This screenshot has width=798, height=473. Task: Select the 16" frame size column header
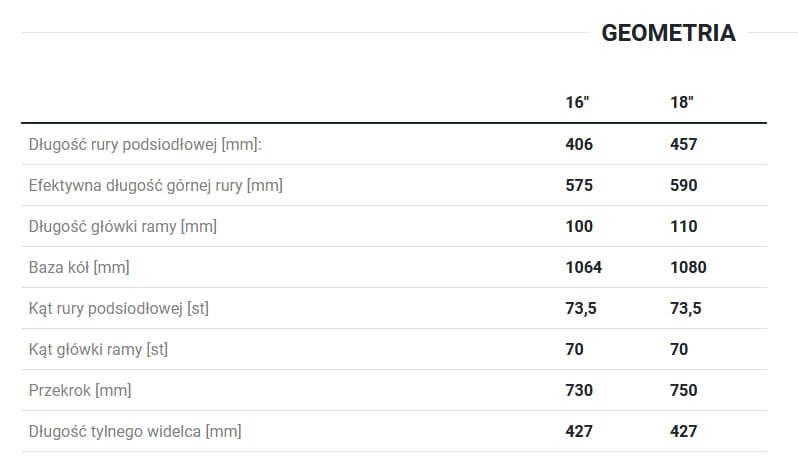tap(578, 103)
